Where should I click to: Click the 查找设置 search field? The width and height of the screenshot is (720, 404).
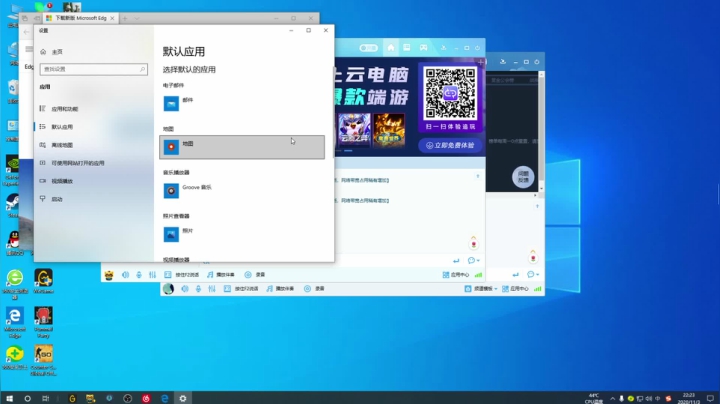94,69
